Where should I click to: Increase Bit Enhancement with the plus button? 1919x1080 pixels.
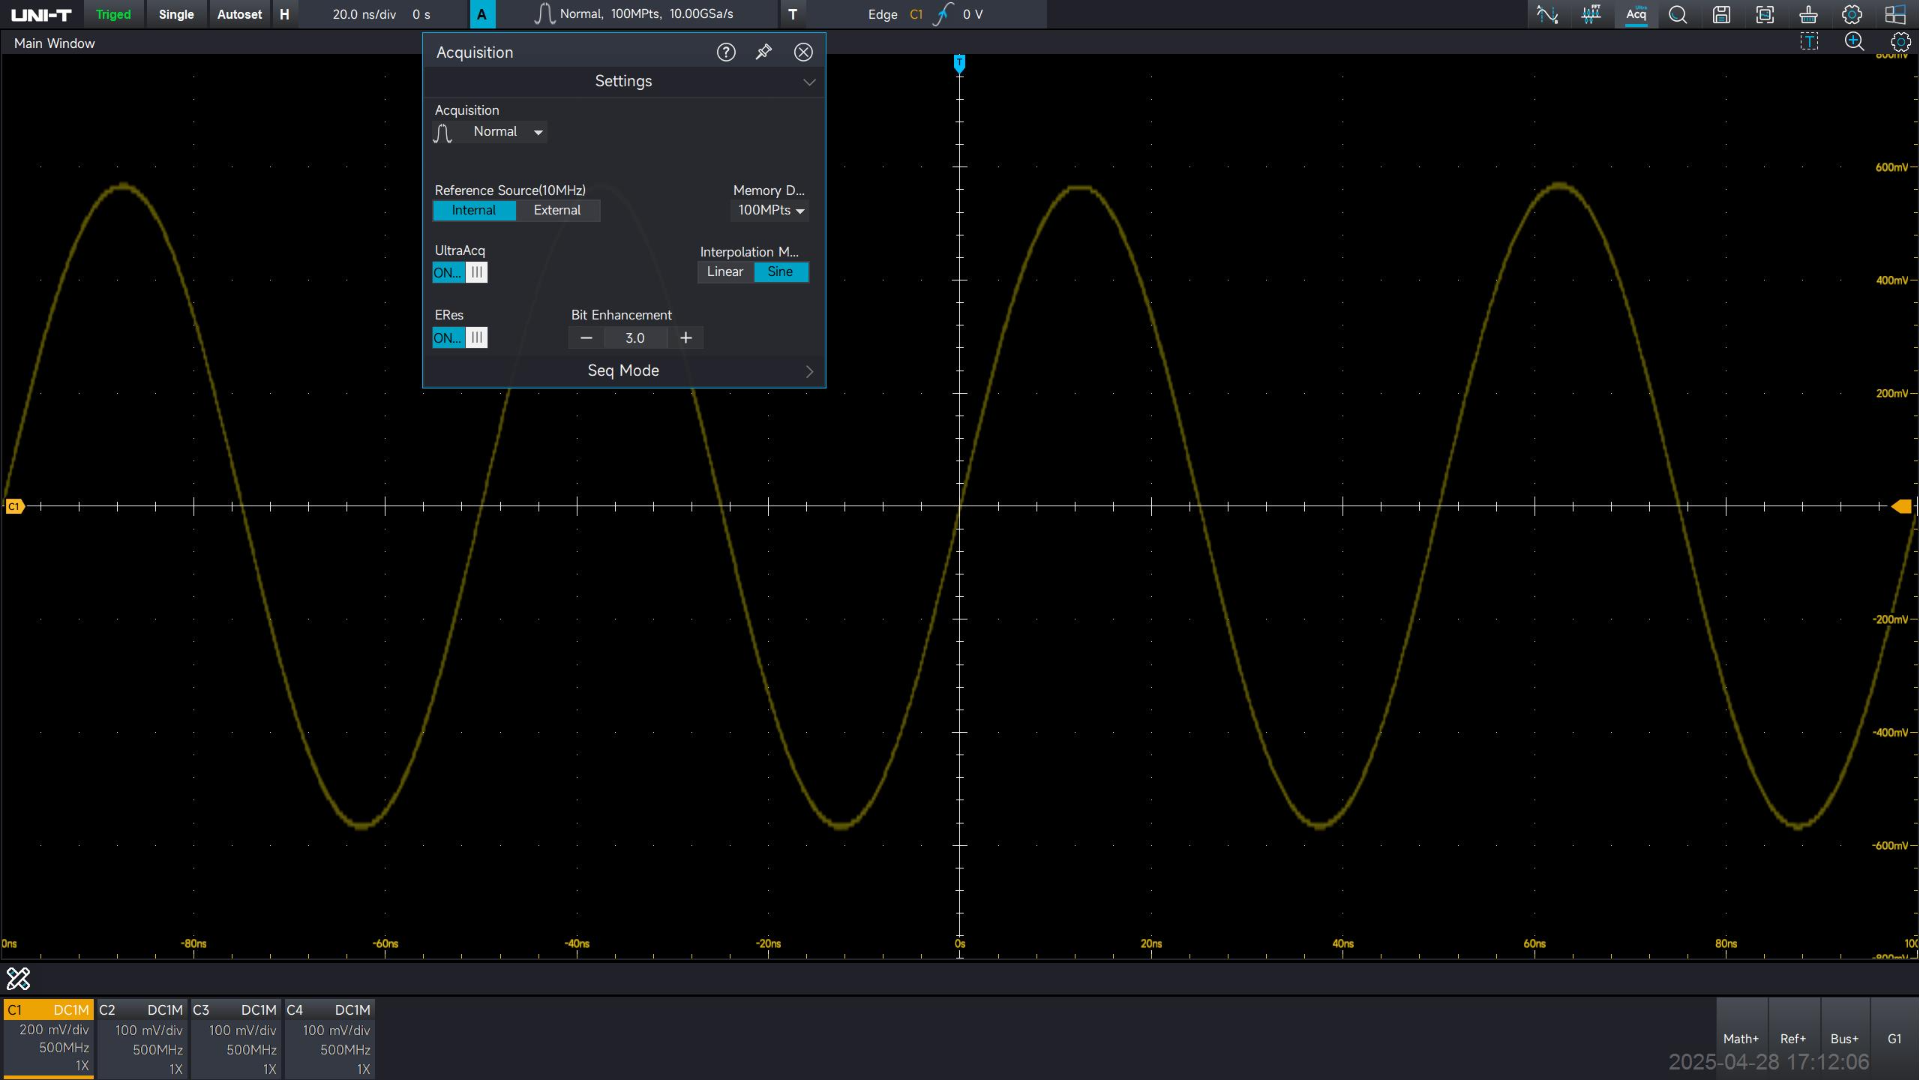[x=686, y=338]
